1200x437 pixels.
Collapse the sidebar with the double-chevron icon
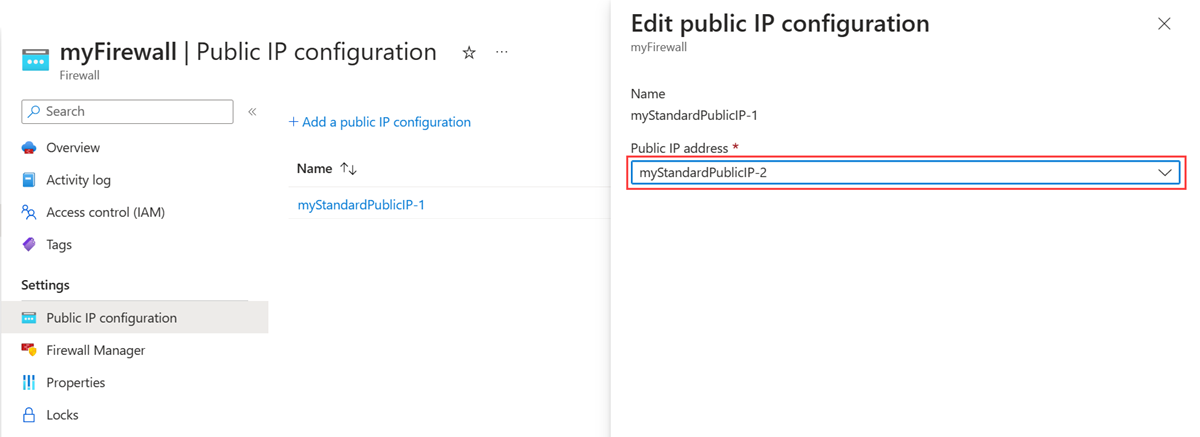click(x=252, y=112)
